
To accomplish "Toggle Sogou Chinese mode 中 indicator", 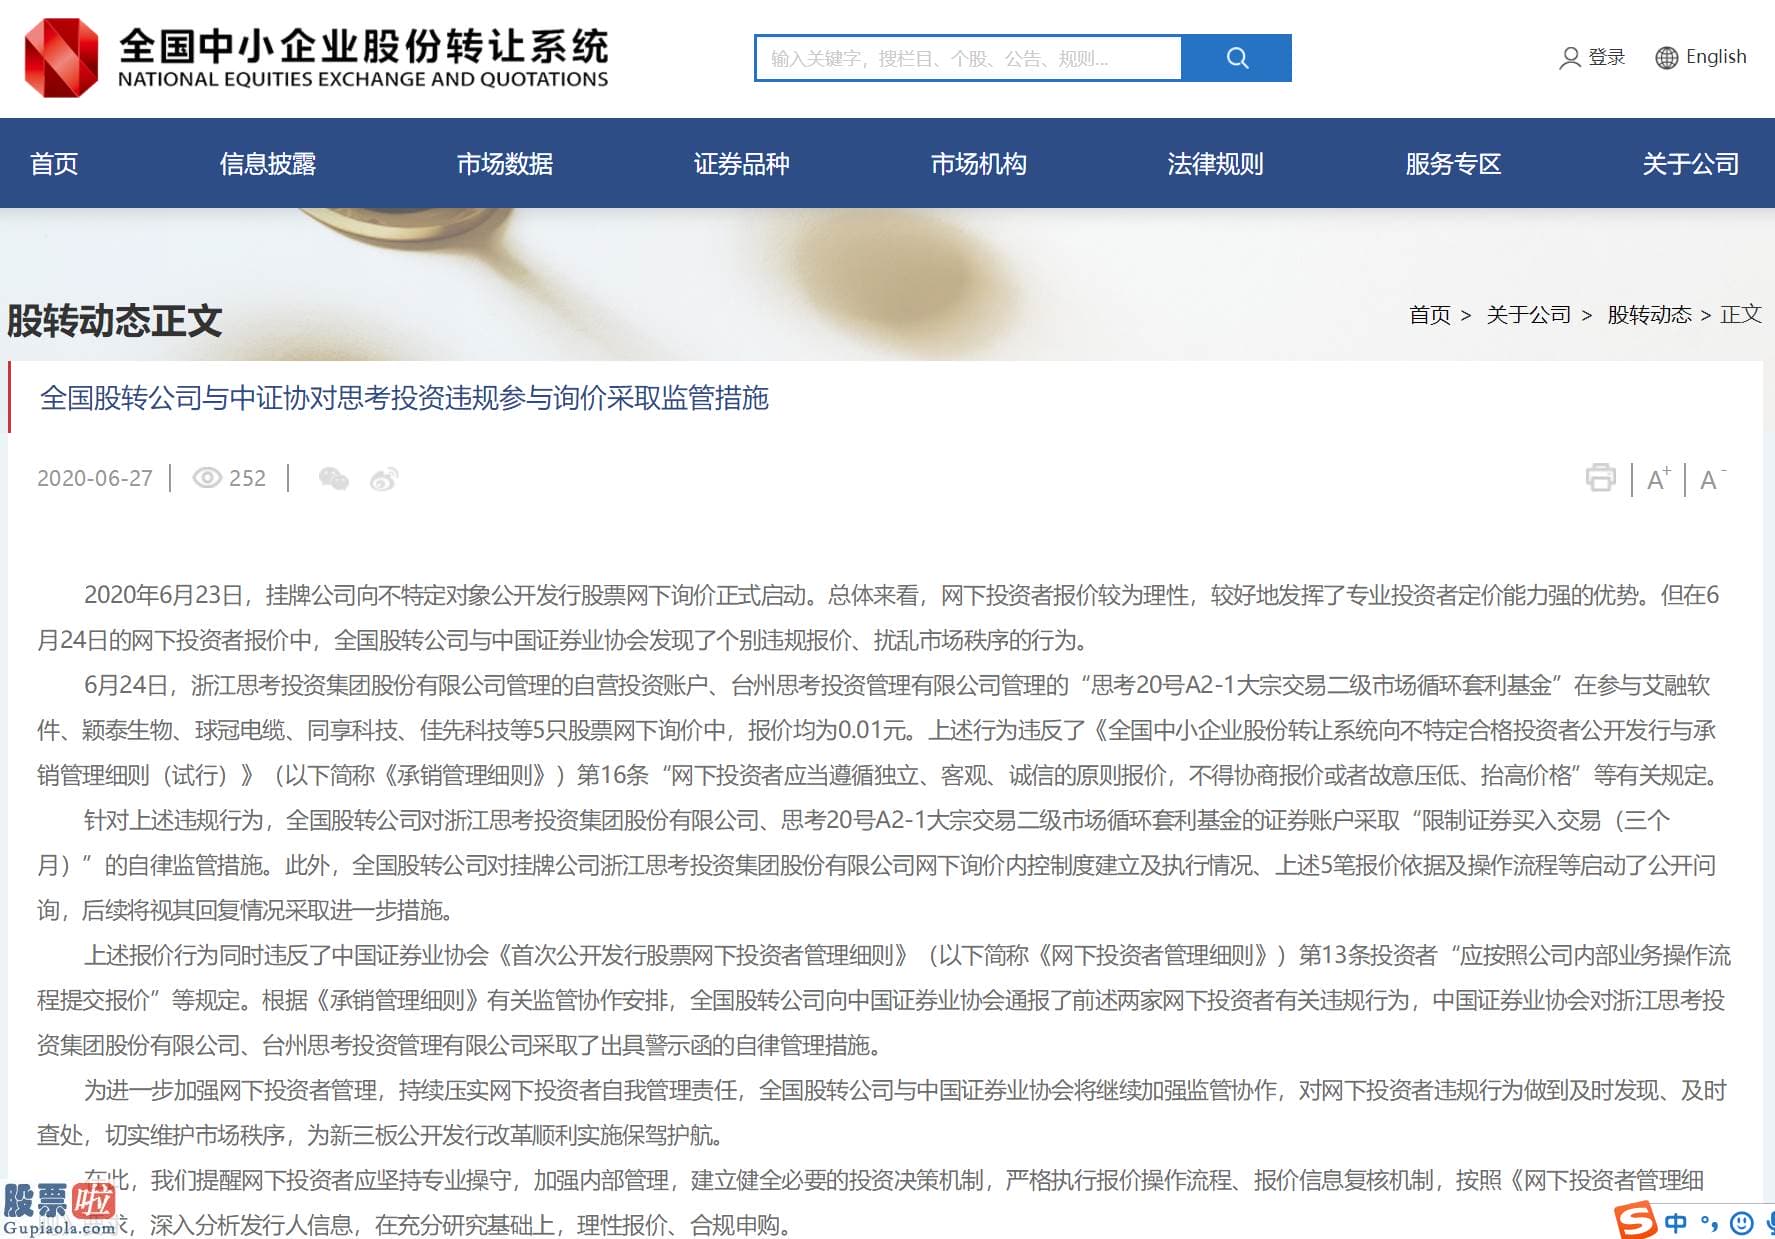I will 1676,1223.
